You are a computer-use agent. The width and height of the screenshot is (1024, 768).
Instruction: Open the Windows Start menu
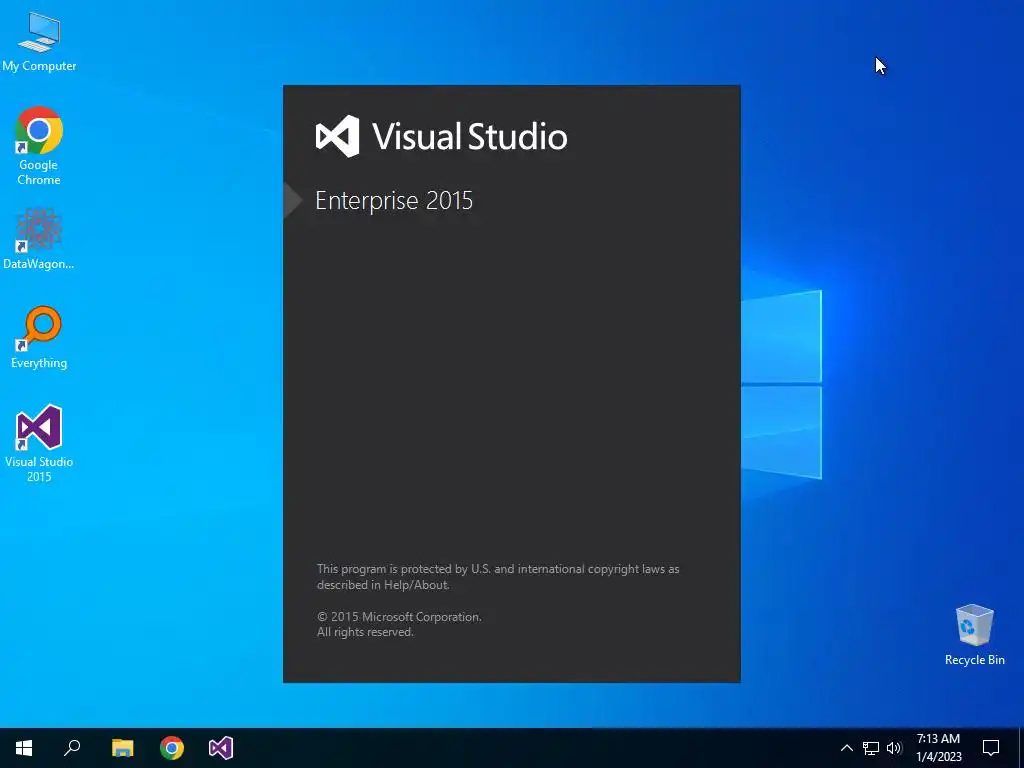[x=24, y=748]
